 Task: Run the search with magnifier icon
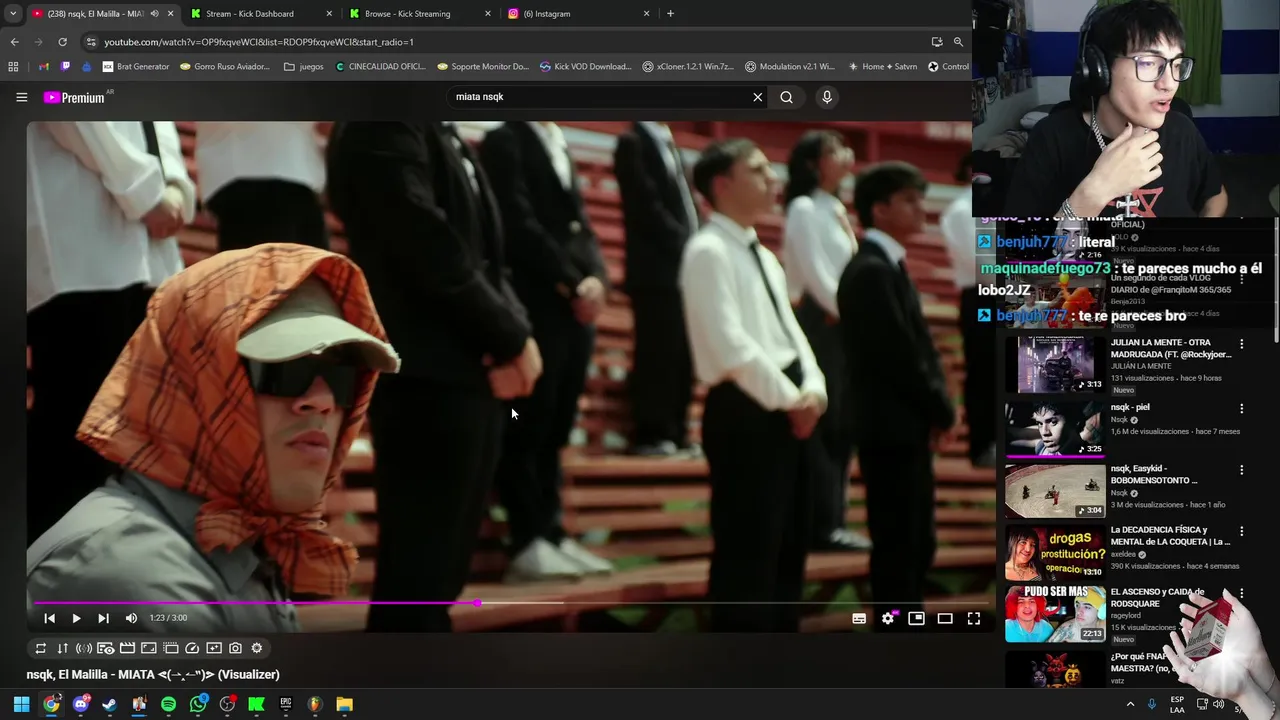(x=786, y=97)
